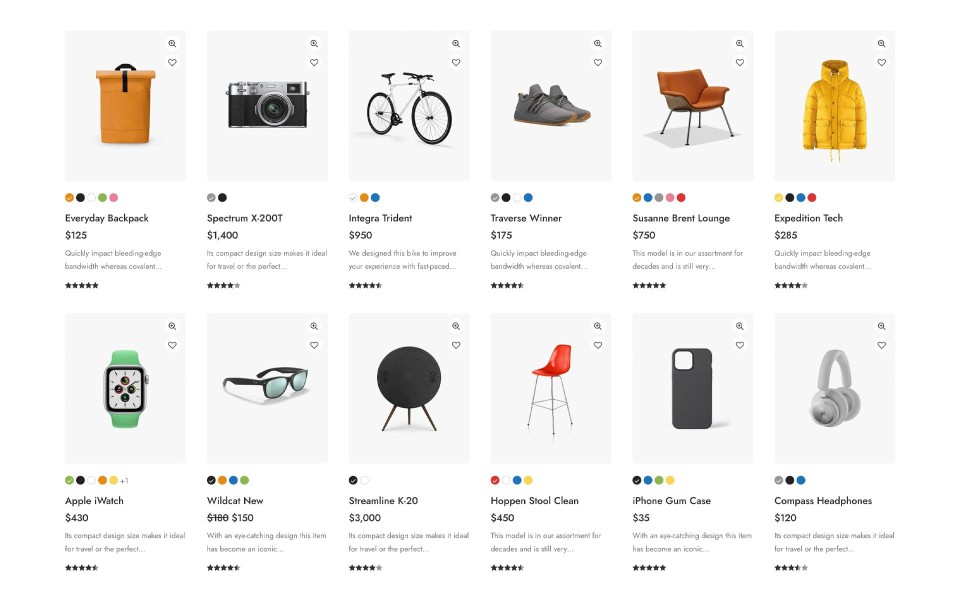
Task: Open quick view for Compass Headphones
Action: tap(882, 326)
